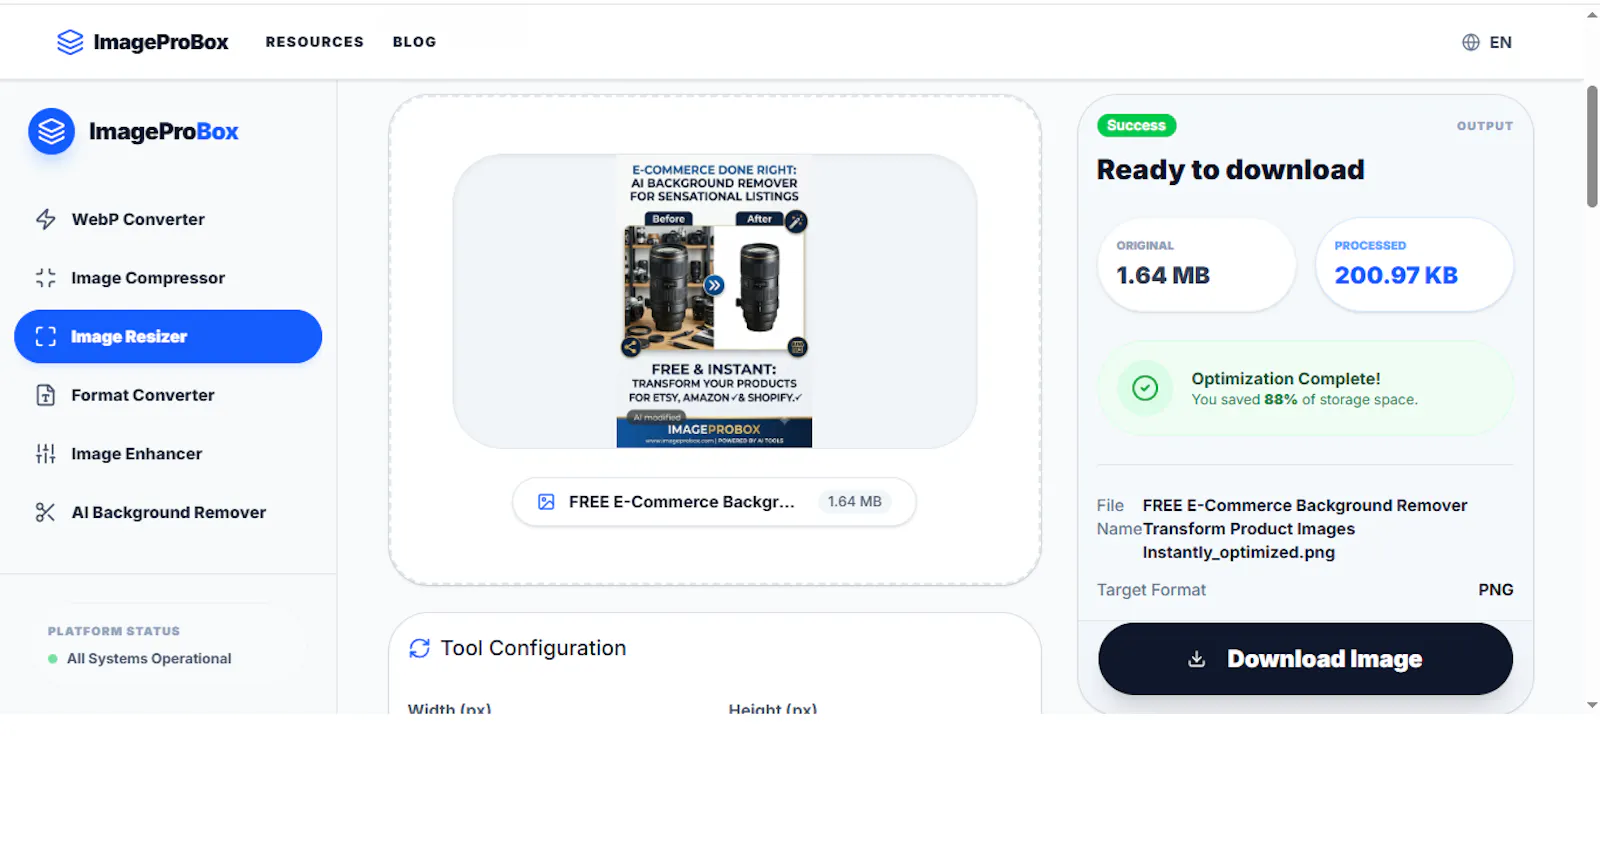Click the green checkmark optimization icon
The width and height of the screenshot is (1600, 844).
[x=1145, y=388]
